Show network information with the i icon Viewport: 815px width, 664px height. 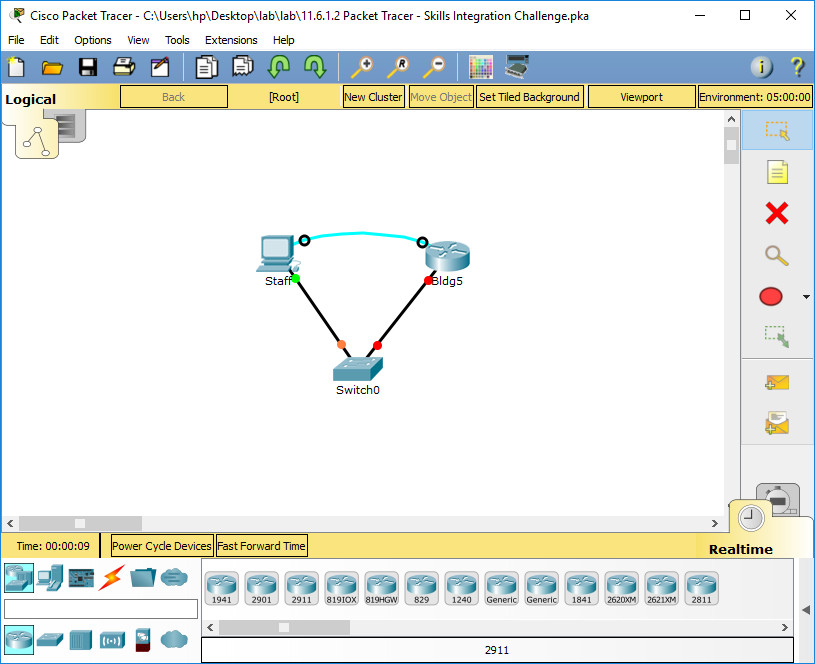761,67
